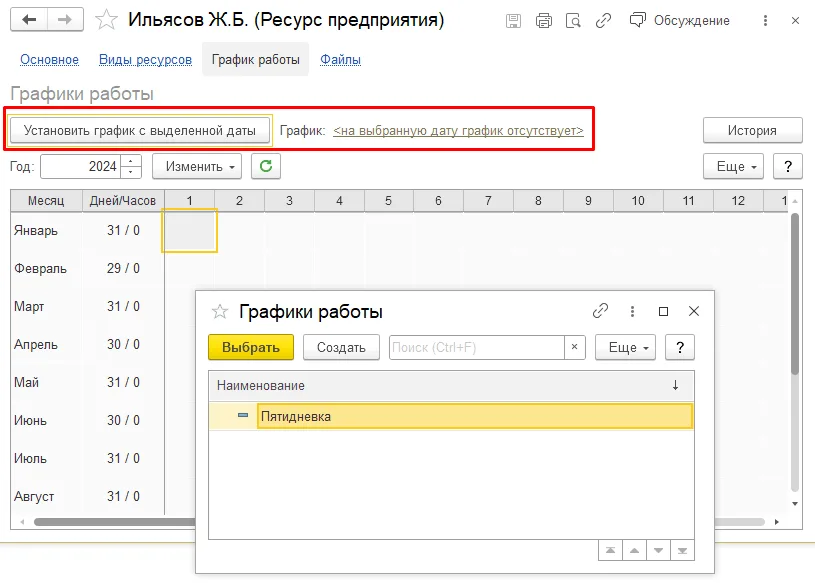Image resolution: width=815 pixels, height=583 pixels.
Task: Clear the search field with the x
Action: 574,347
